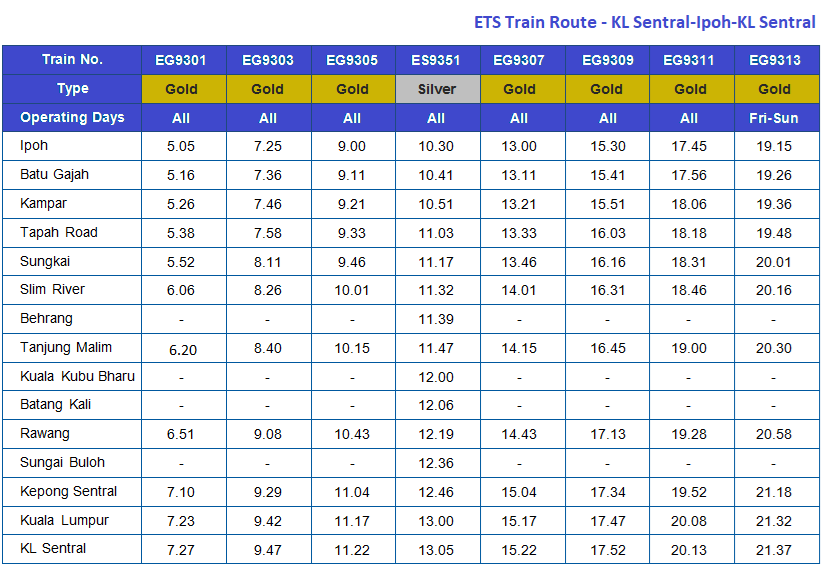The height and width of the screenshot is (566, 821).
Task: Click the Kuala Kubu Bharu station label
Action: click(77, 377)
